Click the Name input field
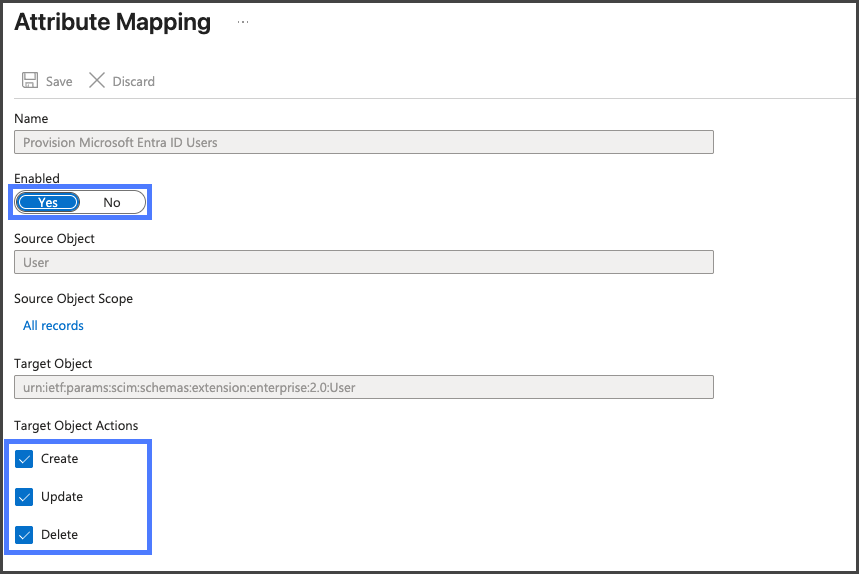This screenshot has height=574, width=859. pyautogui.click(x=363, y=142)
